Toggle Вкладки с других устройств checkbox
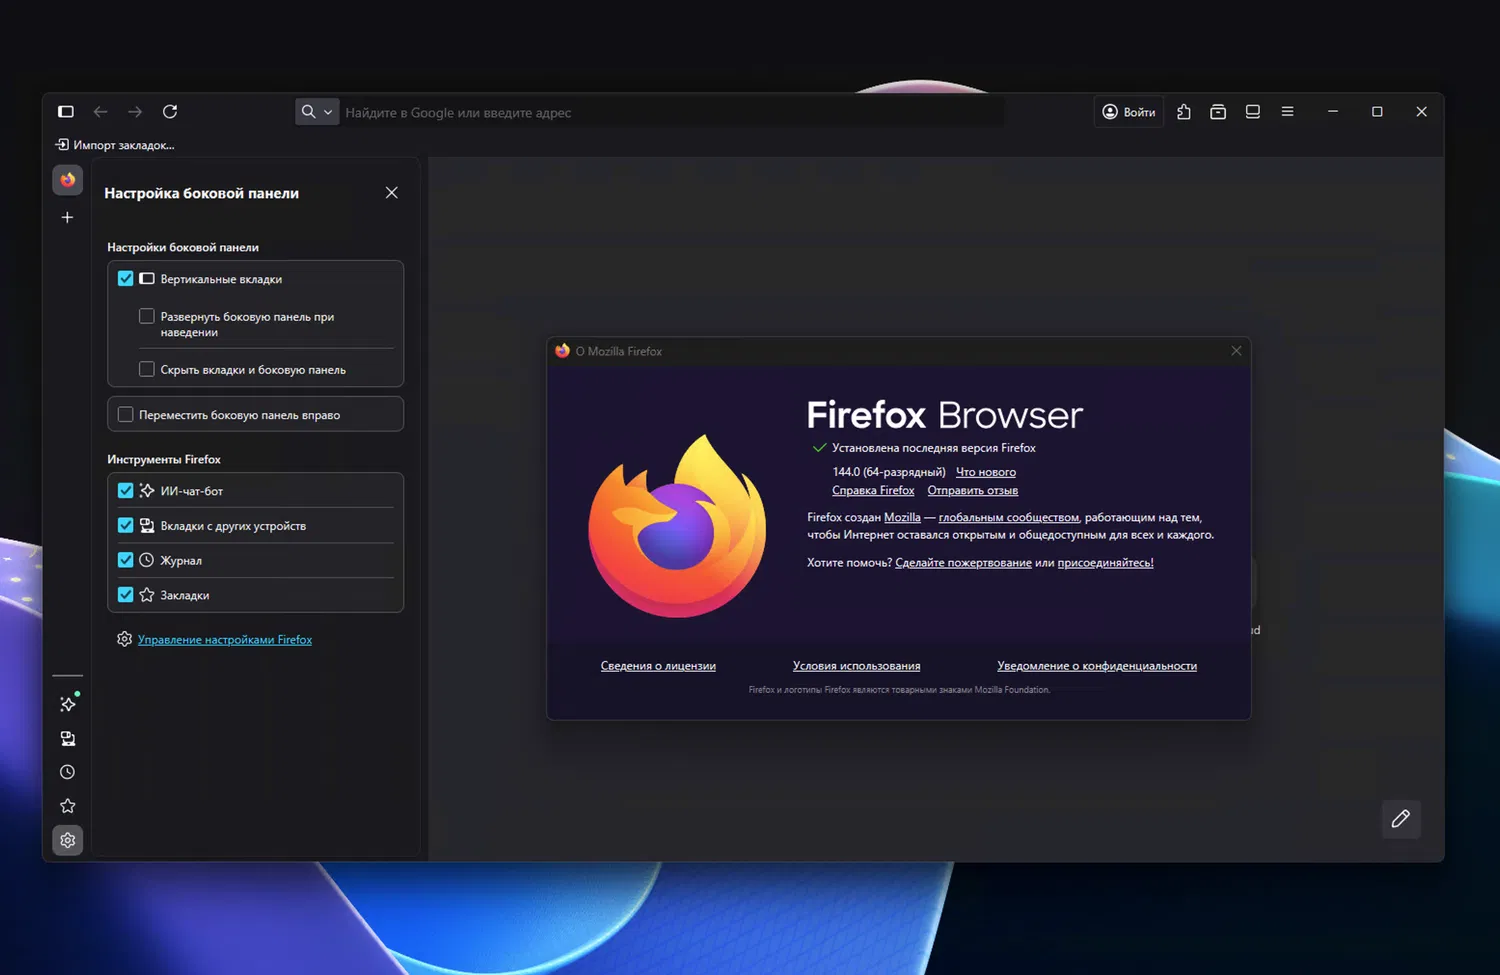 point(125,526)
